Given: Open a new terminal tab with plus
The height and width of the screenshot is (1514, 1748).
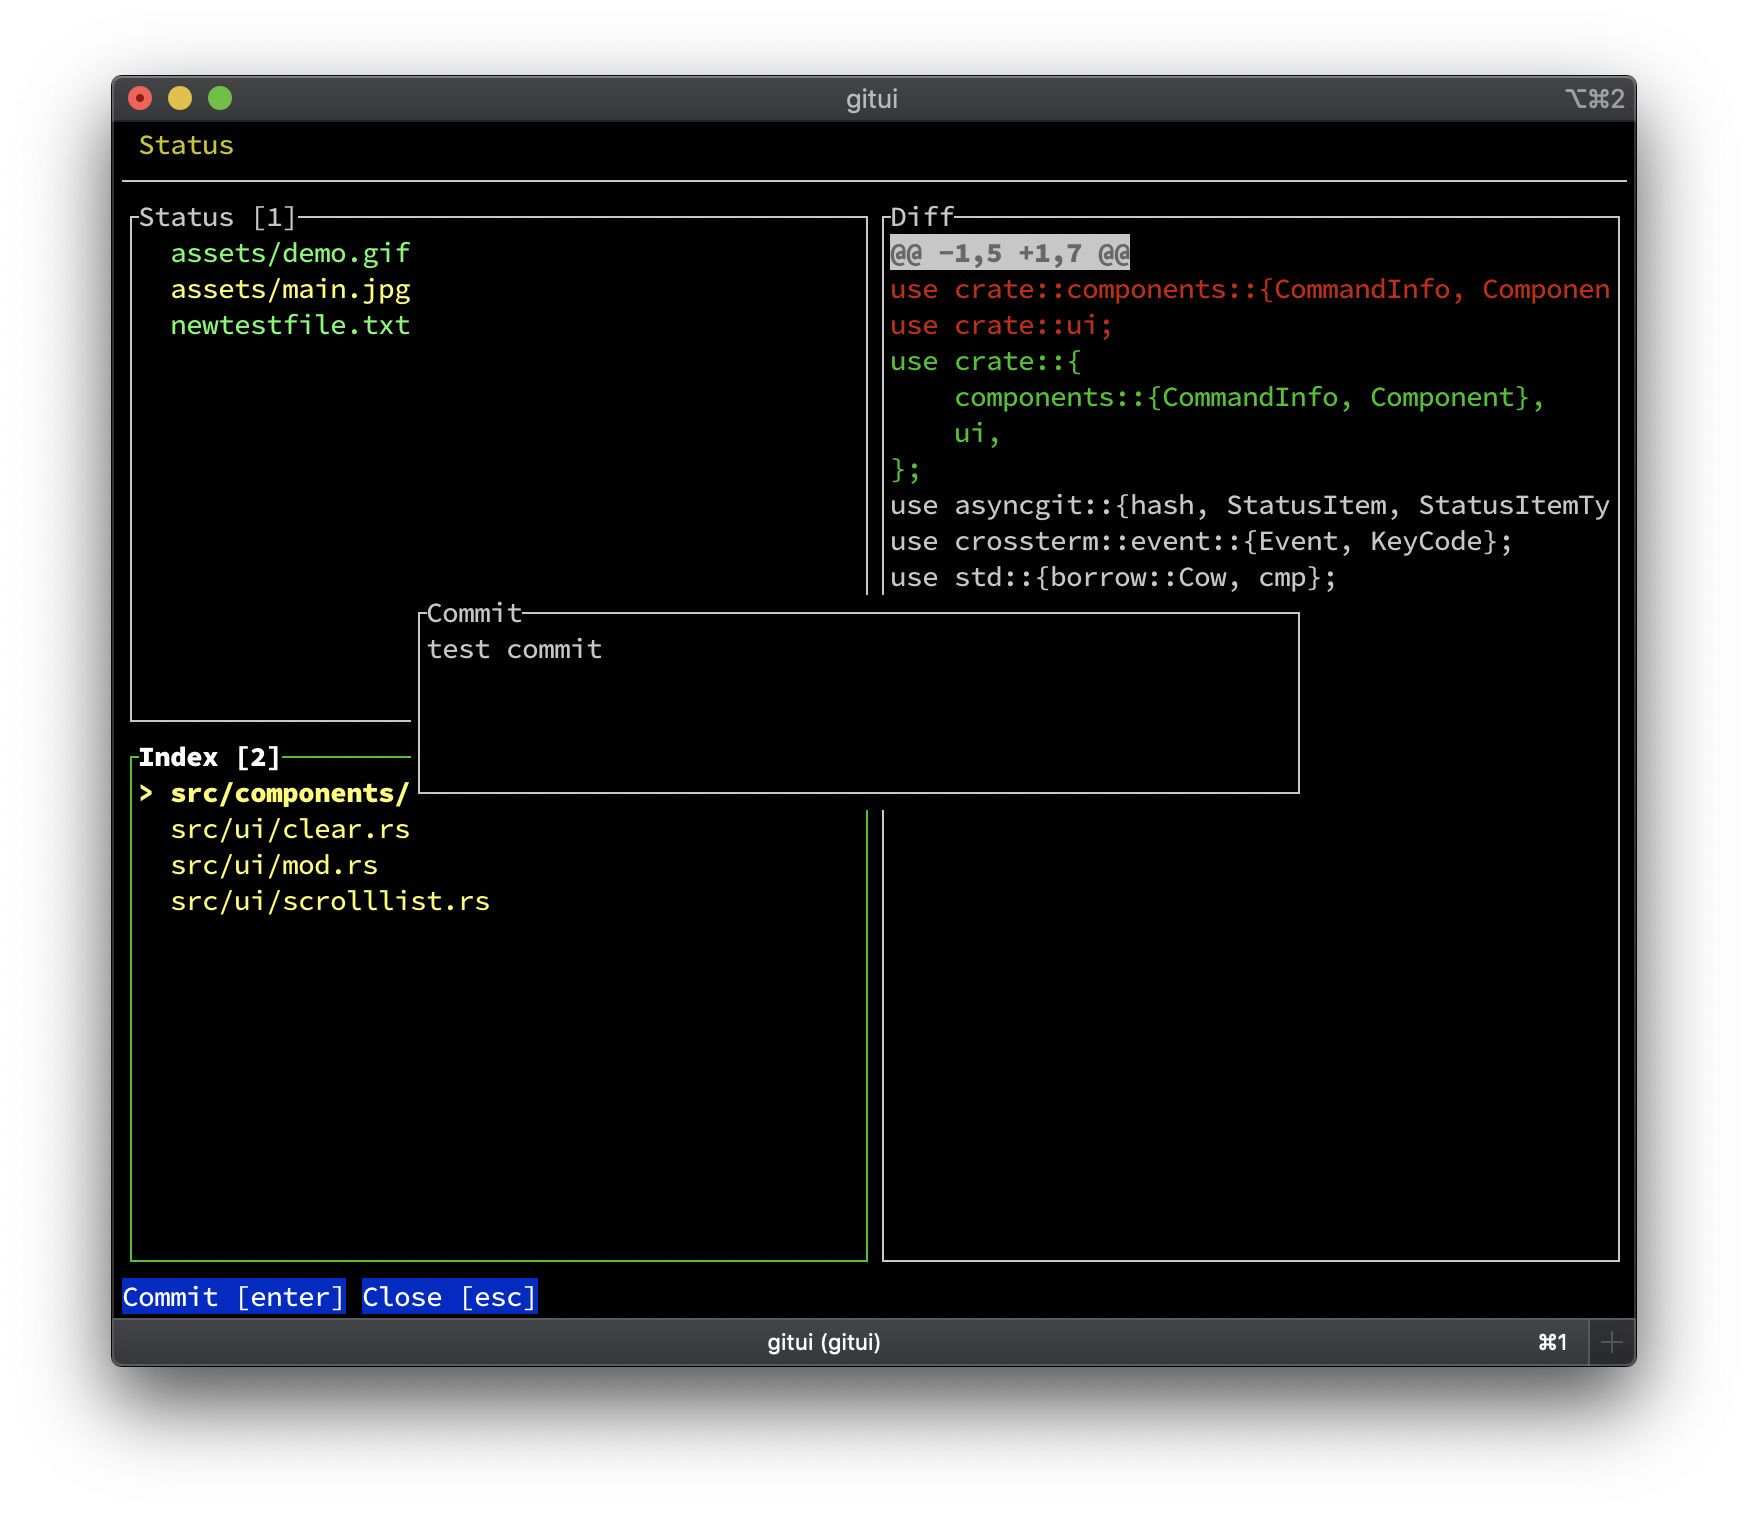Looking at the screenshot, I should pos(1611,1342).
